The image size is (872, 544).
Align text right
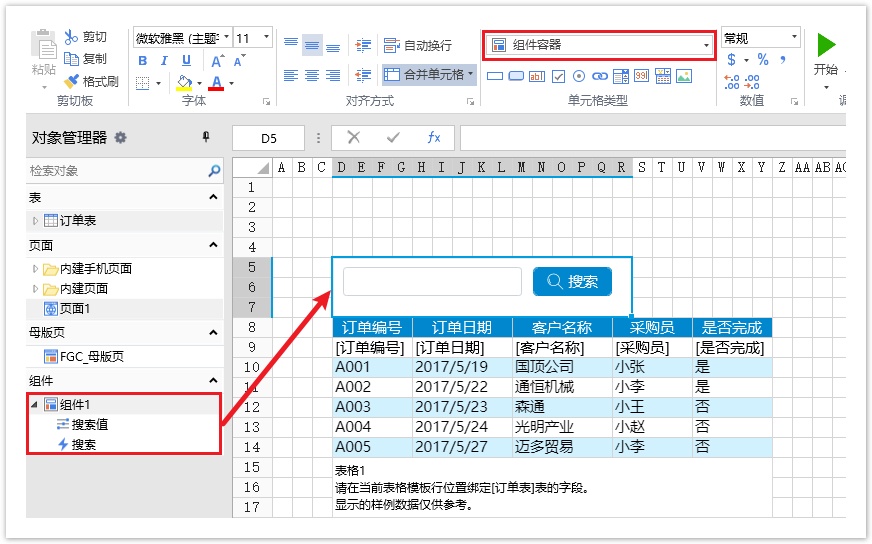coord(333,75)
